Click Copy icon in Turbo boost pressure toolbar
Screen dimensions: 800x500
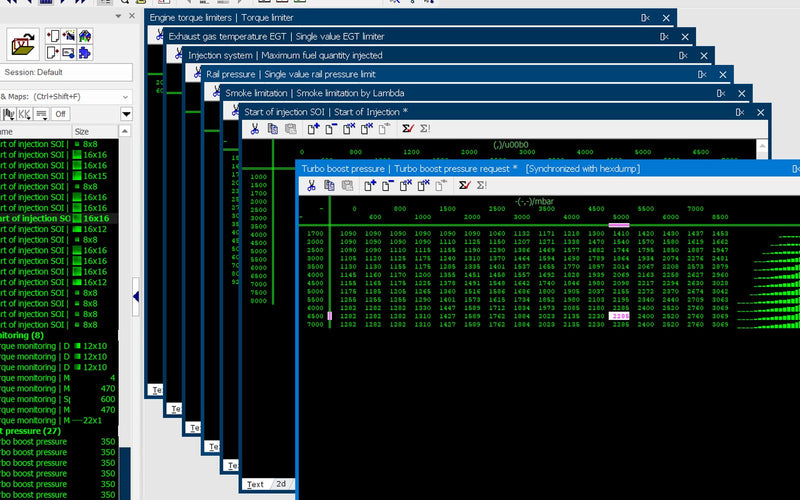pyautogui.click(x=330, y=186)
